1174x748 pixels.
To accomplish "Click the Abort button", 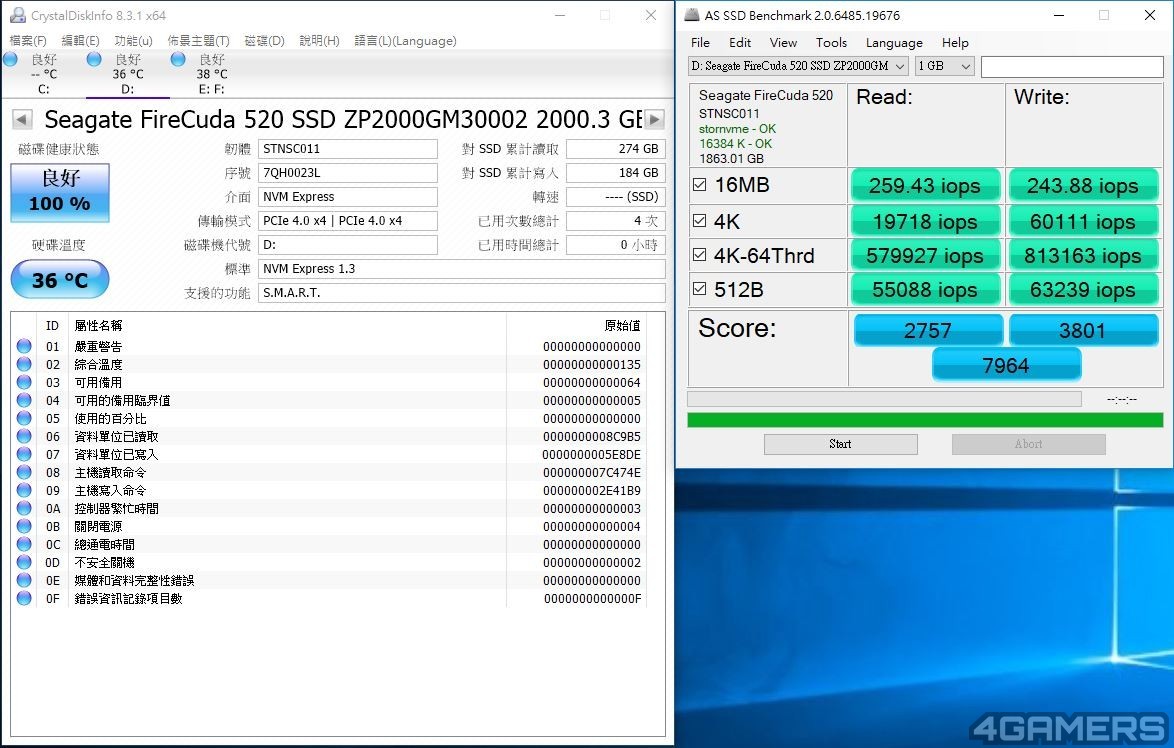I will [1029, 444].
